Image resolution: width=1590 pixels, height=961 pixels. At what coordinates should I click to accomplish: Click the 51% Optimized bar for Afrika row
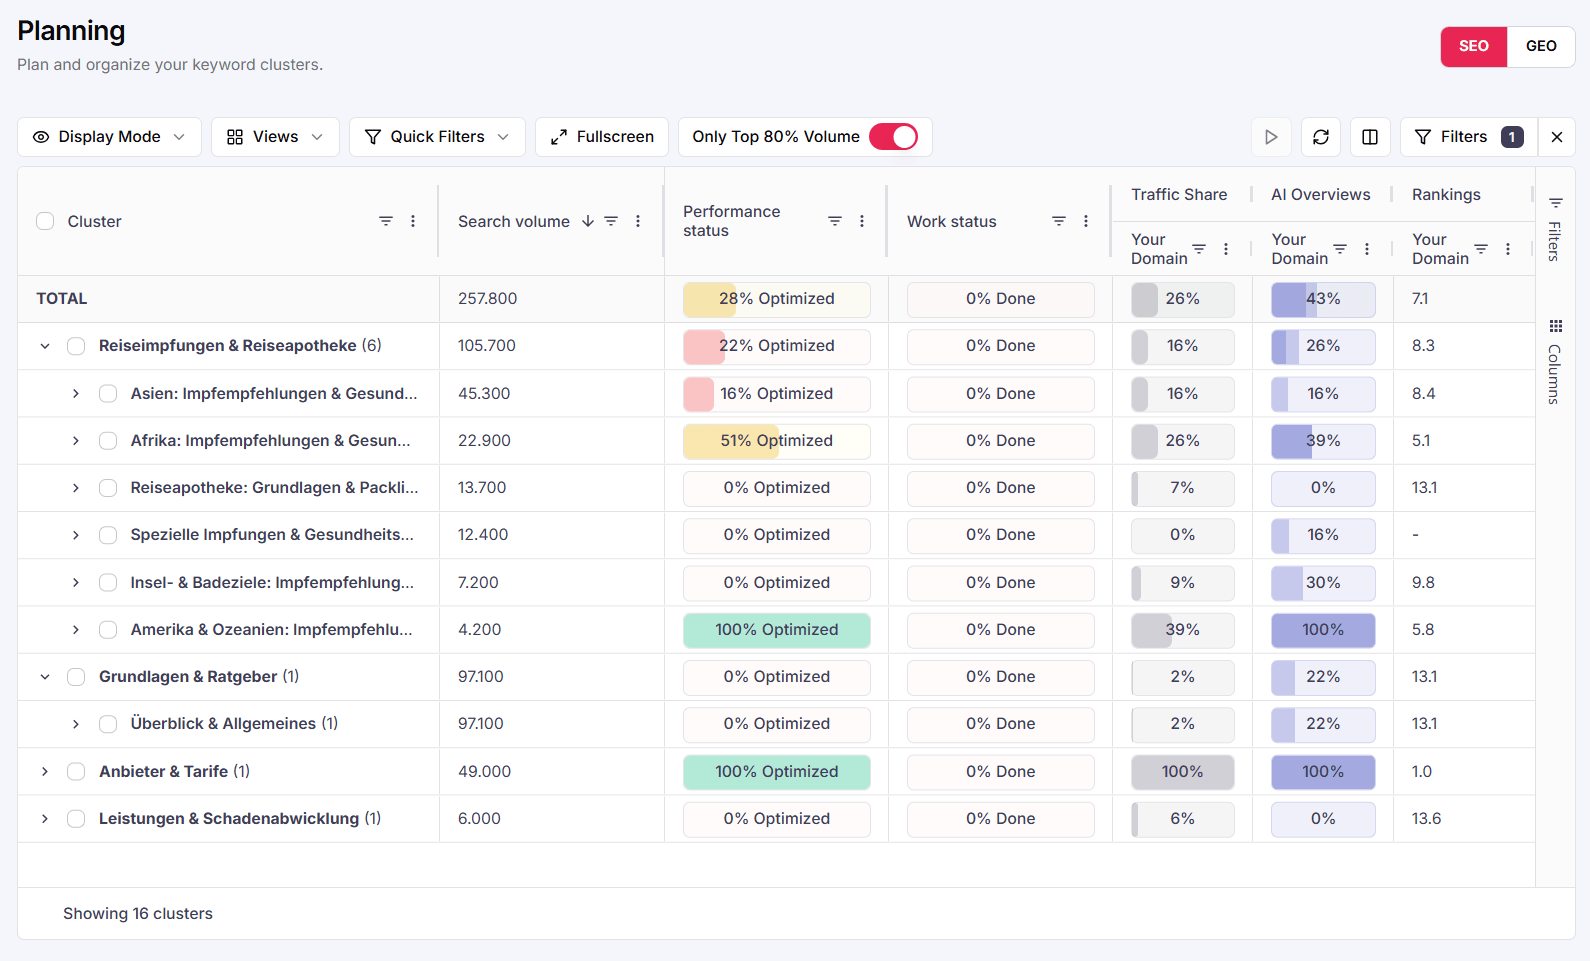click(x=777, y=441)
